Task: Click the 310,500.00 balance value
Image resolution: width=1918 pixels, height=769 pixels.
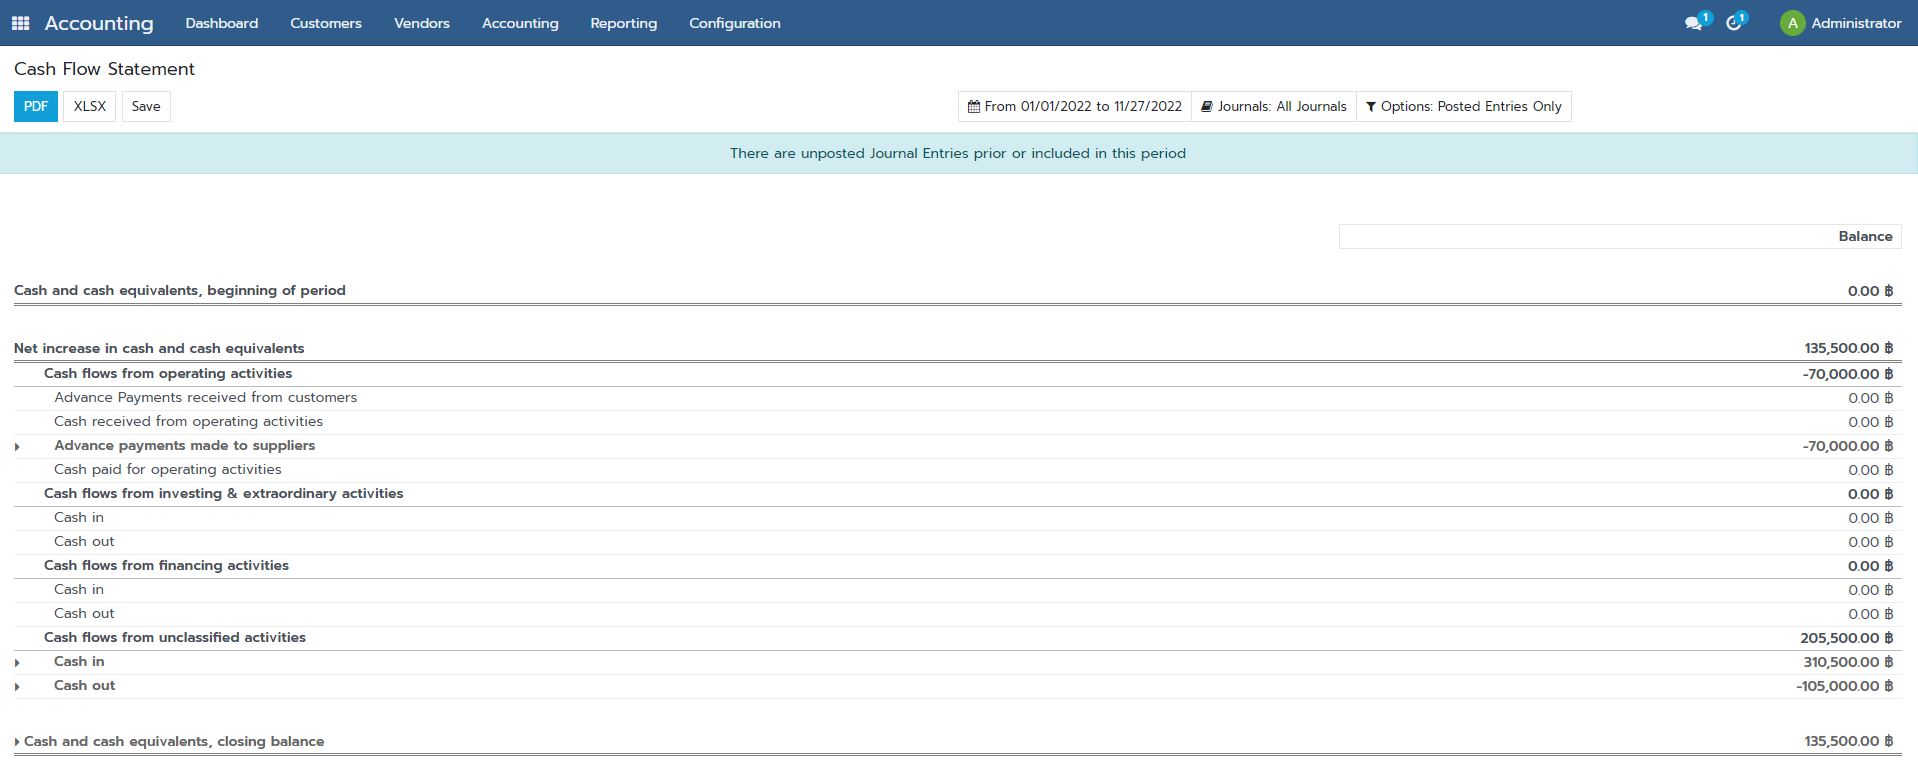Action: pyautogui.click(x=1848, y=662)
